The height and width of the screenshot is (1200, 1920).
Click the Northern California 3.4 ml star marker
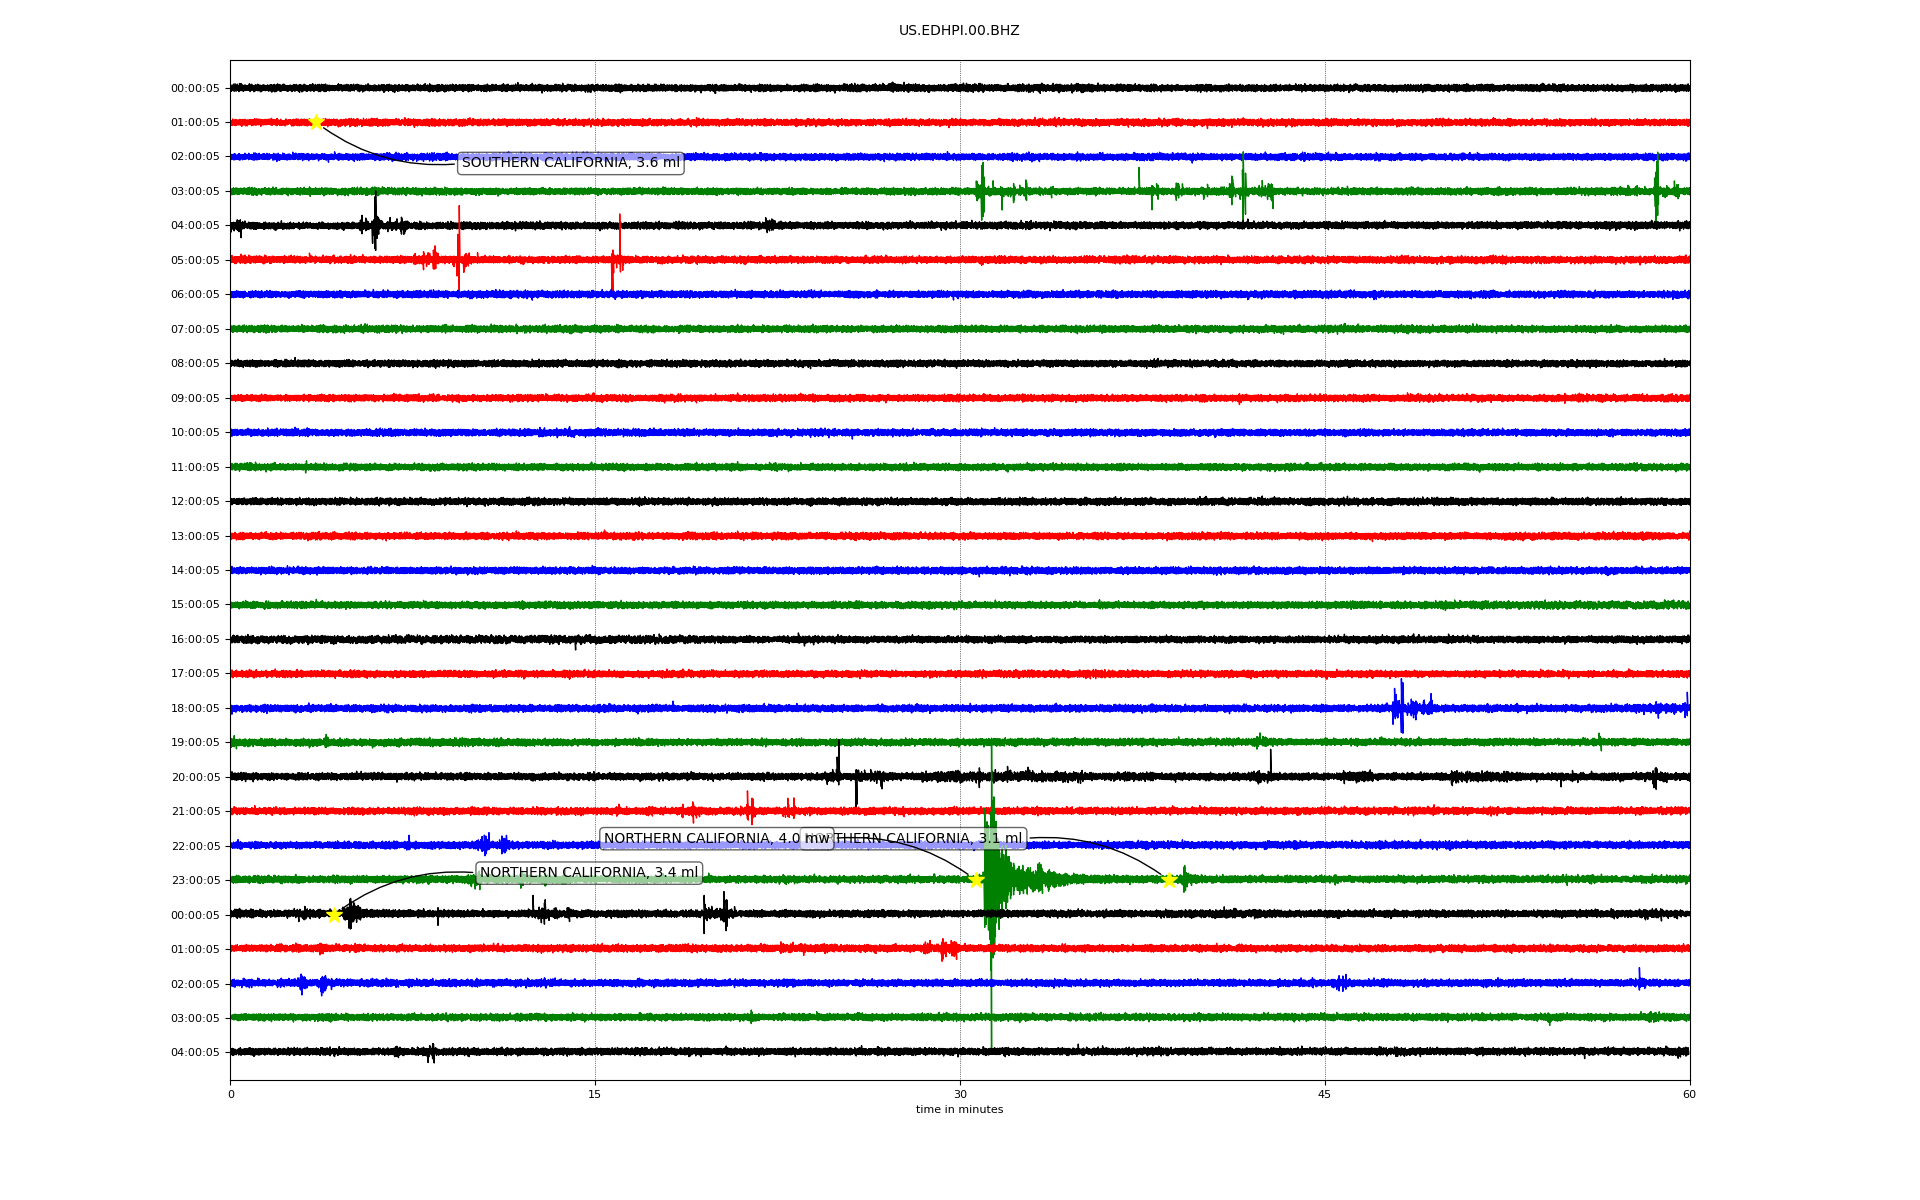click(x=334, y=914)
